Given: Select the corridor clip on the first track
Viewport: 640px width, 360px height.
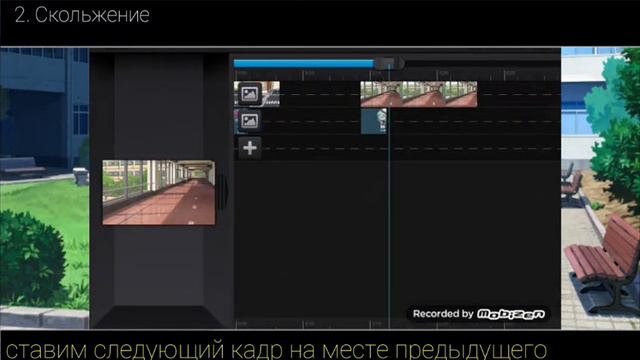Looking at the screenshot, I should click(x=419, y=94).
